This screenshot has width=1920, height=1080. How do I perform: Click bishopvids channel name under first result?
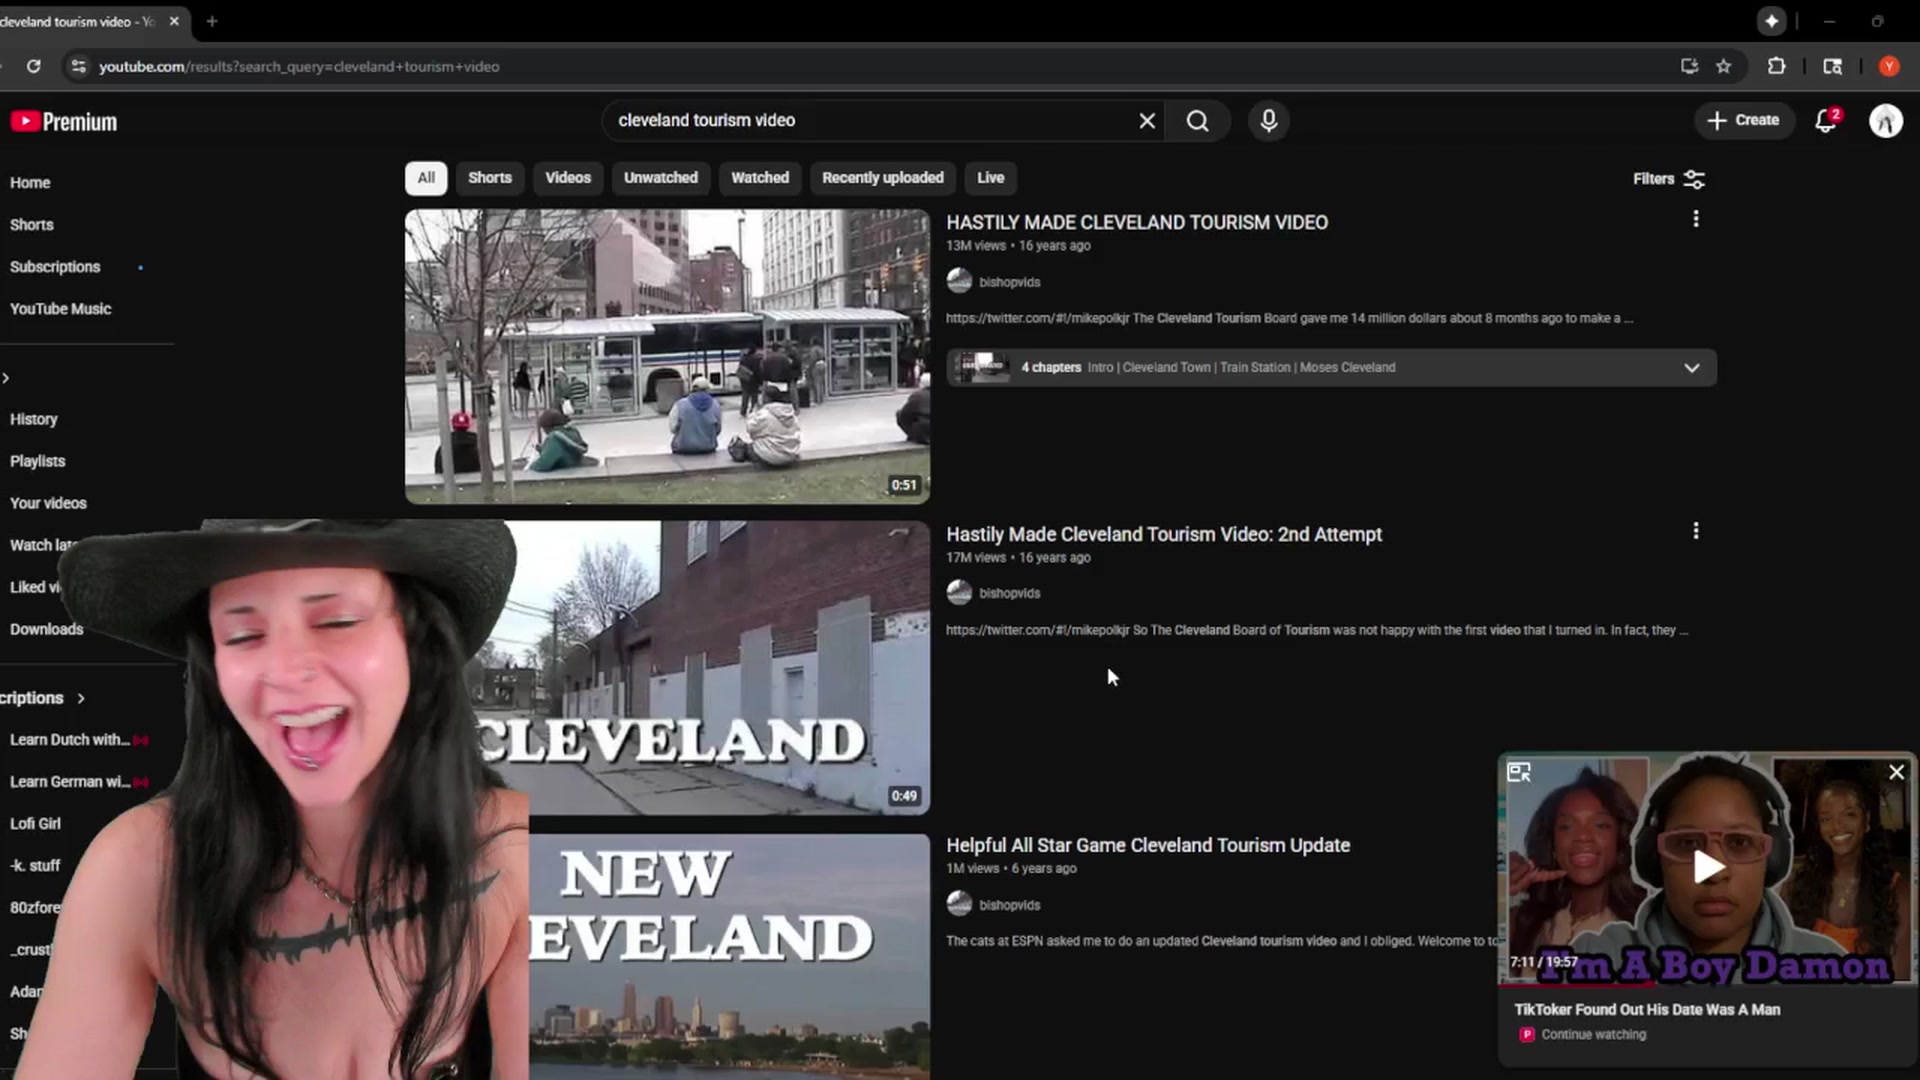(1009, 282)
